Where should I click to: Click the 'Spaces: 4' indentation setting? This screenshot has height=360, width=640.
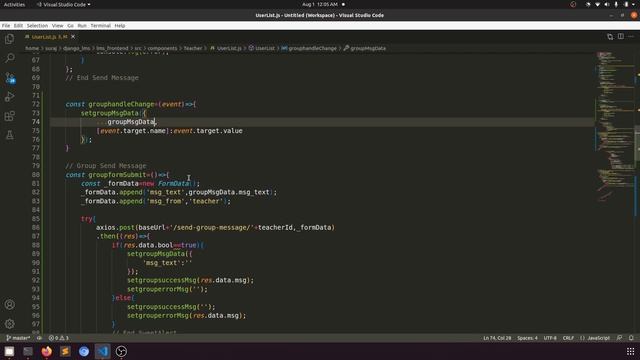coord(527,338)
